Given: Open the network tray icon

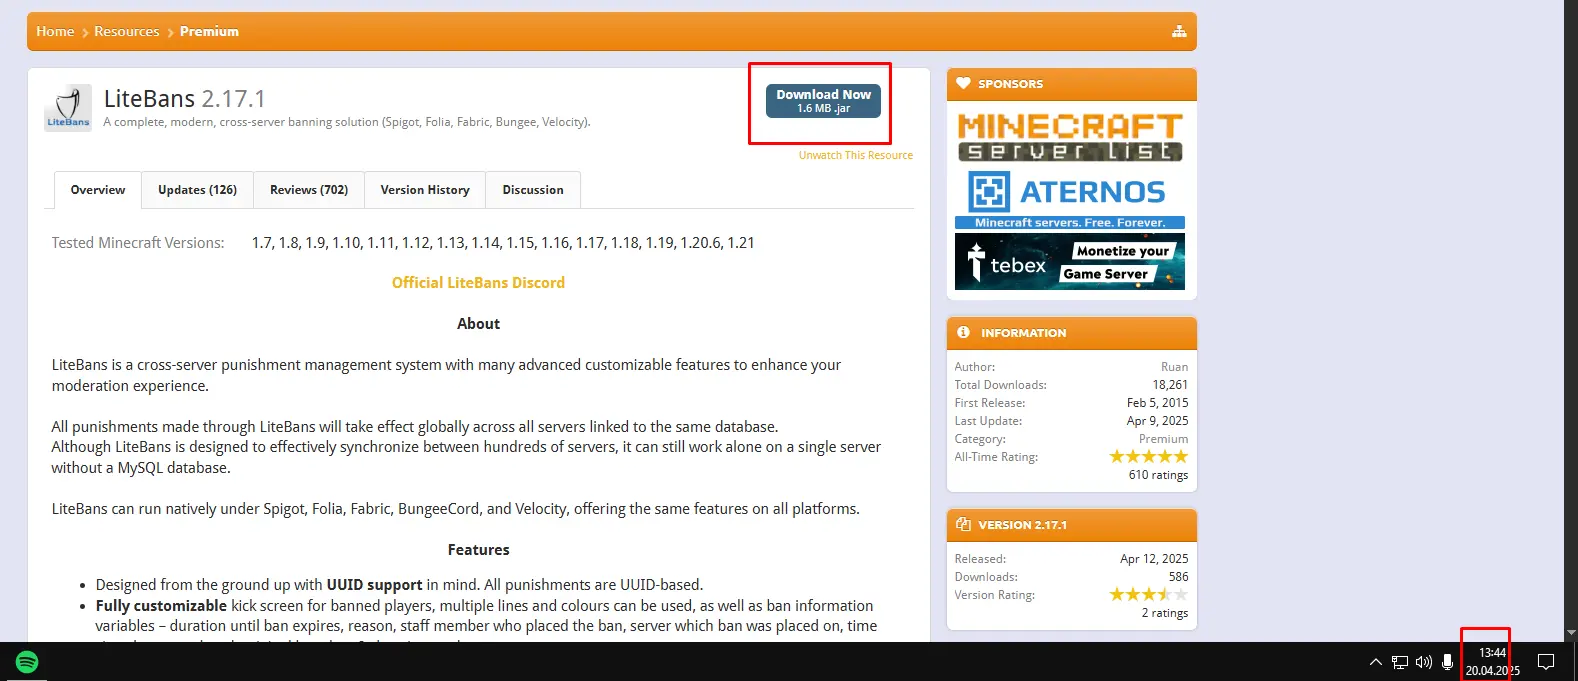Looking at the screenshot, I should click(1400, 662).
